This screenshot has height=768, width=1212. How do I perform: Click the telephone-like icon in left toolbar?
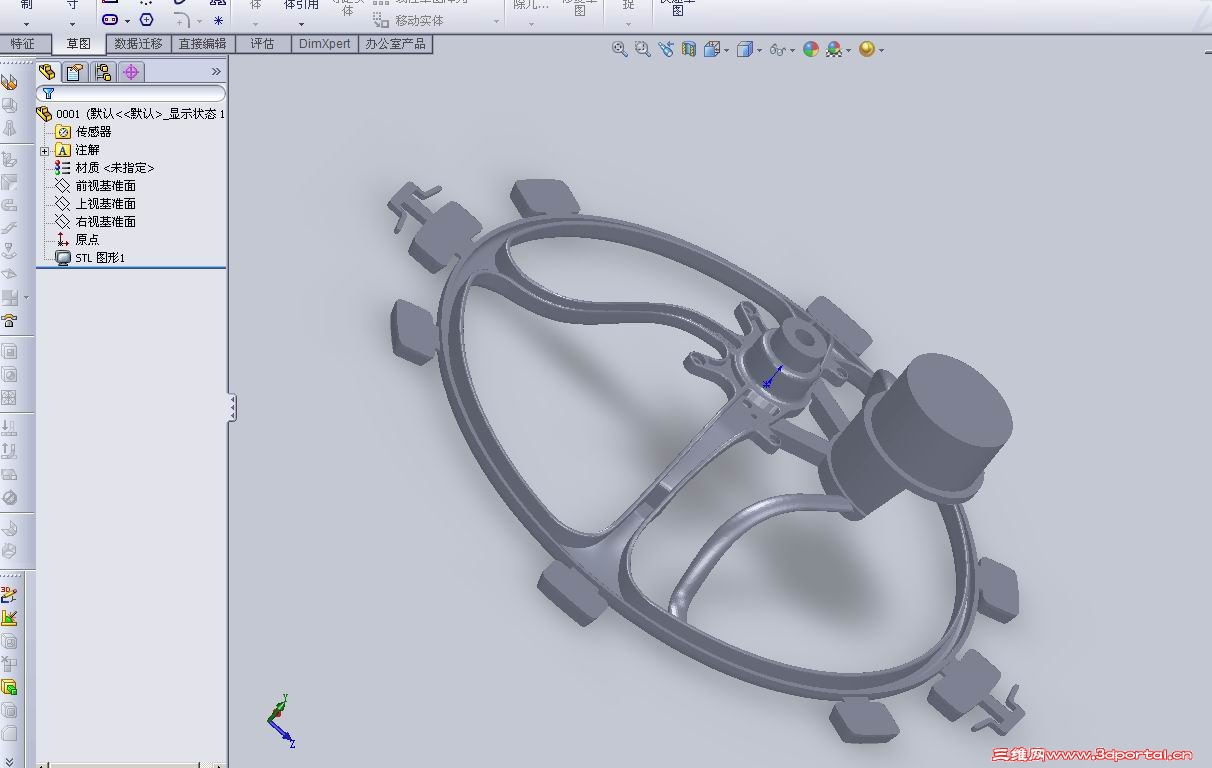pos(9,321)
